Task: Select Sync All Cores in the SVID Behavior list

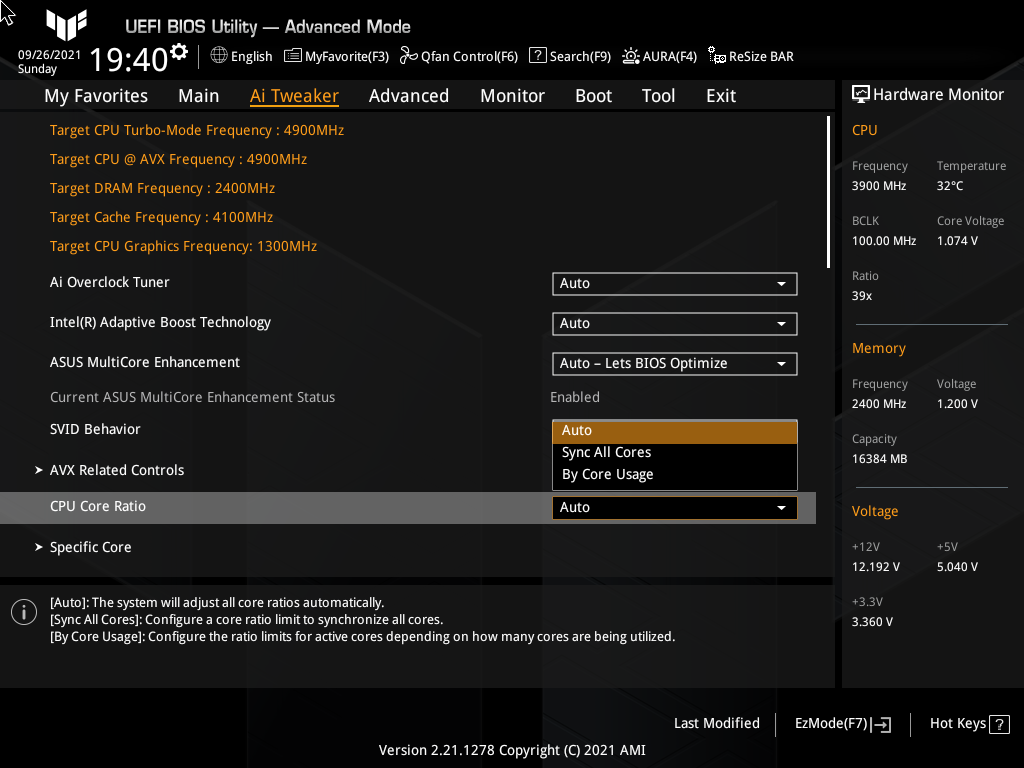Action: coord(604,452)
